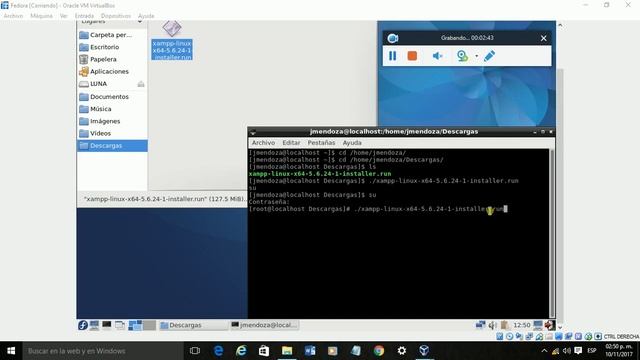Launch Internet Explorer from taskbar
Viewport: 640px width, 360px height.
[241, 351]
